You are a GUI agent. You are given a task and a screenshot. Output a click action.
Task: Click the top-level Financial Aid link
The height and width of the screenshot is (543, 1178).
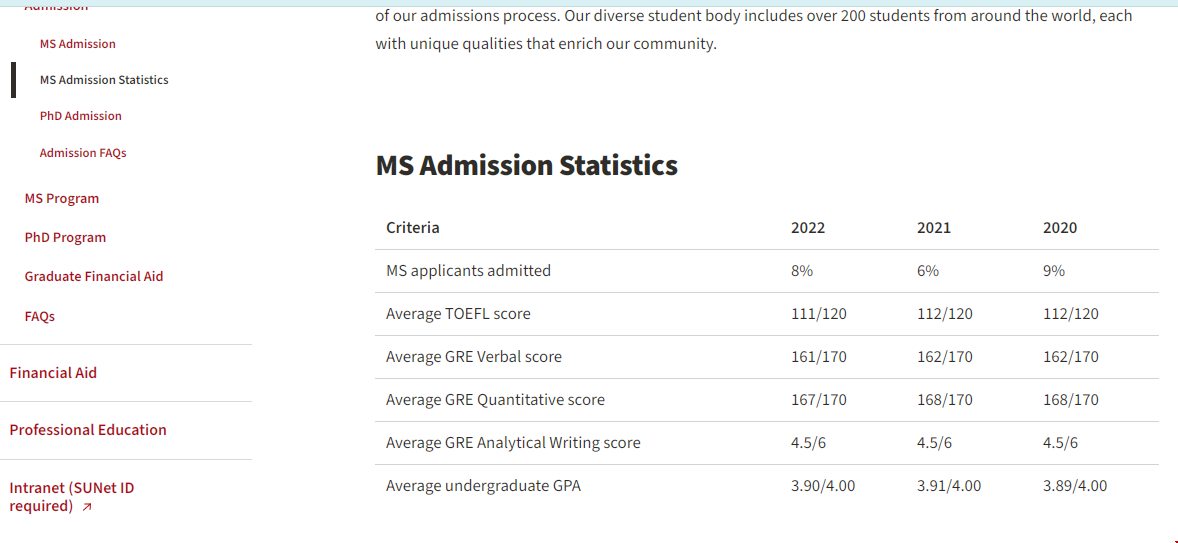pyautogui.click(x=53, y=373)
